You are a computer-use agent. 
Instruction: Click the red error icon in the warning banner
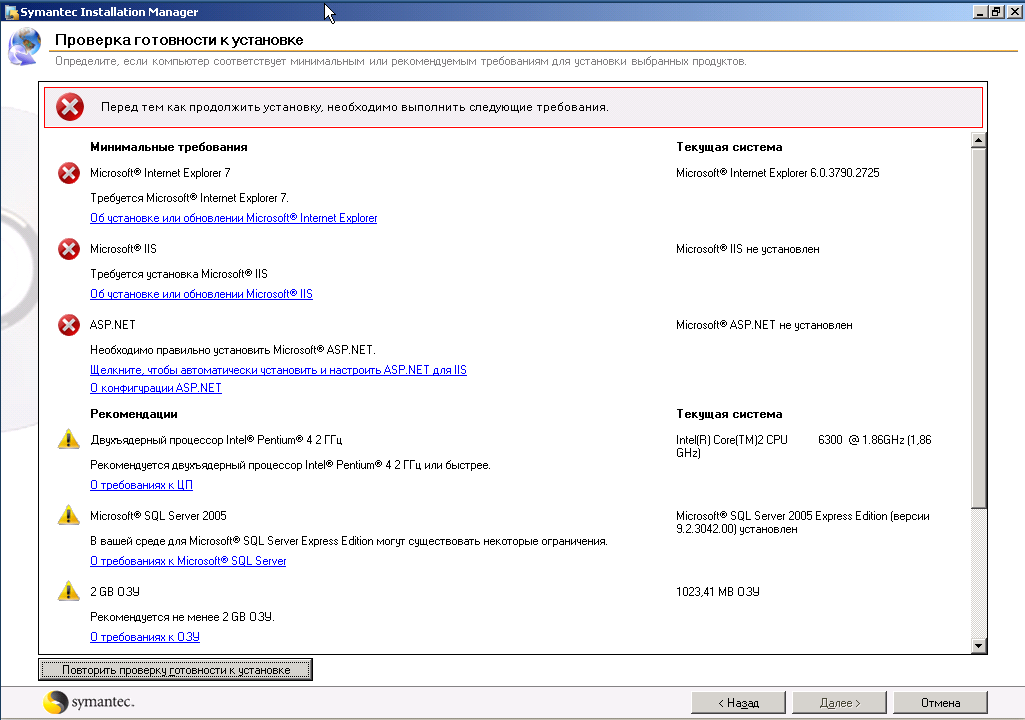point(70,107)
